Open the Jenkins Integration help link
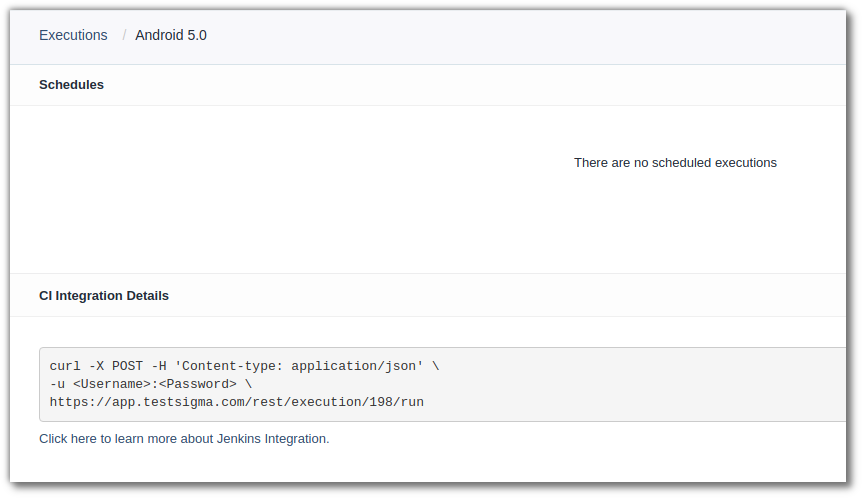The height and width of the screenshot is (498, 862). point(184,438)
